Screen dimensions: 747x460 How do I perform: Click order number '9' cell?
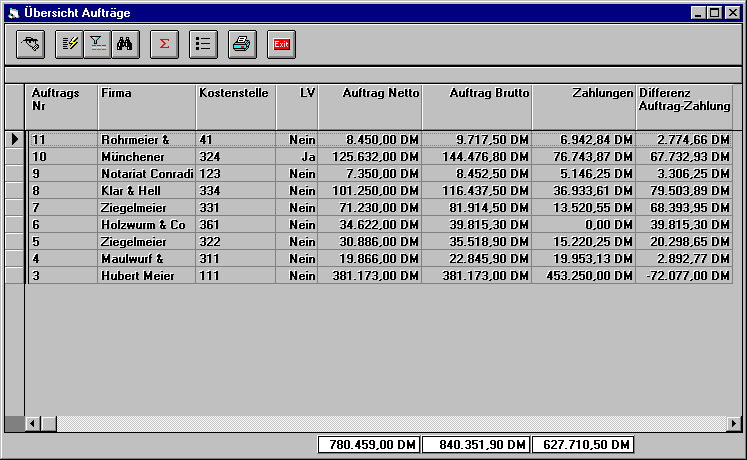pos(62,174)
